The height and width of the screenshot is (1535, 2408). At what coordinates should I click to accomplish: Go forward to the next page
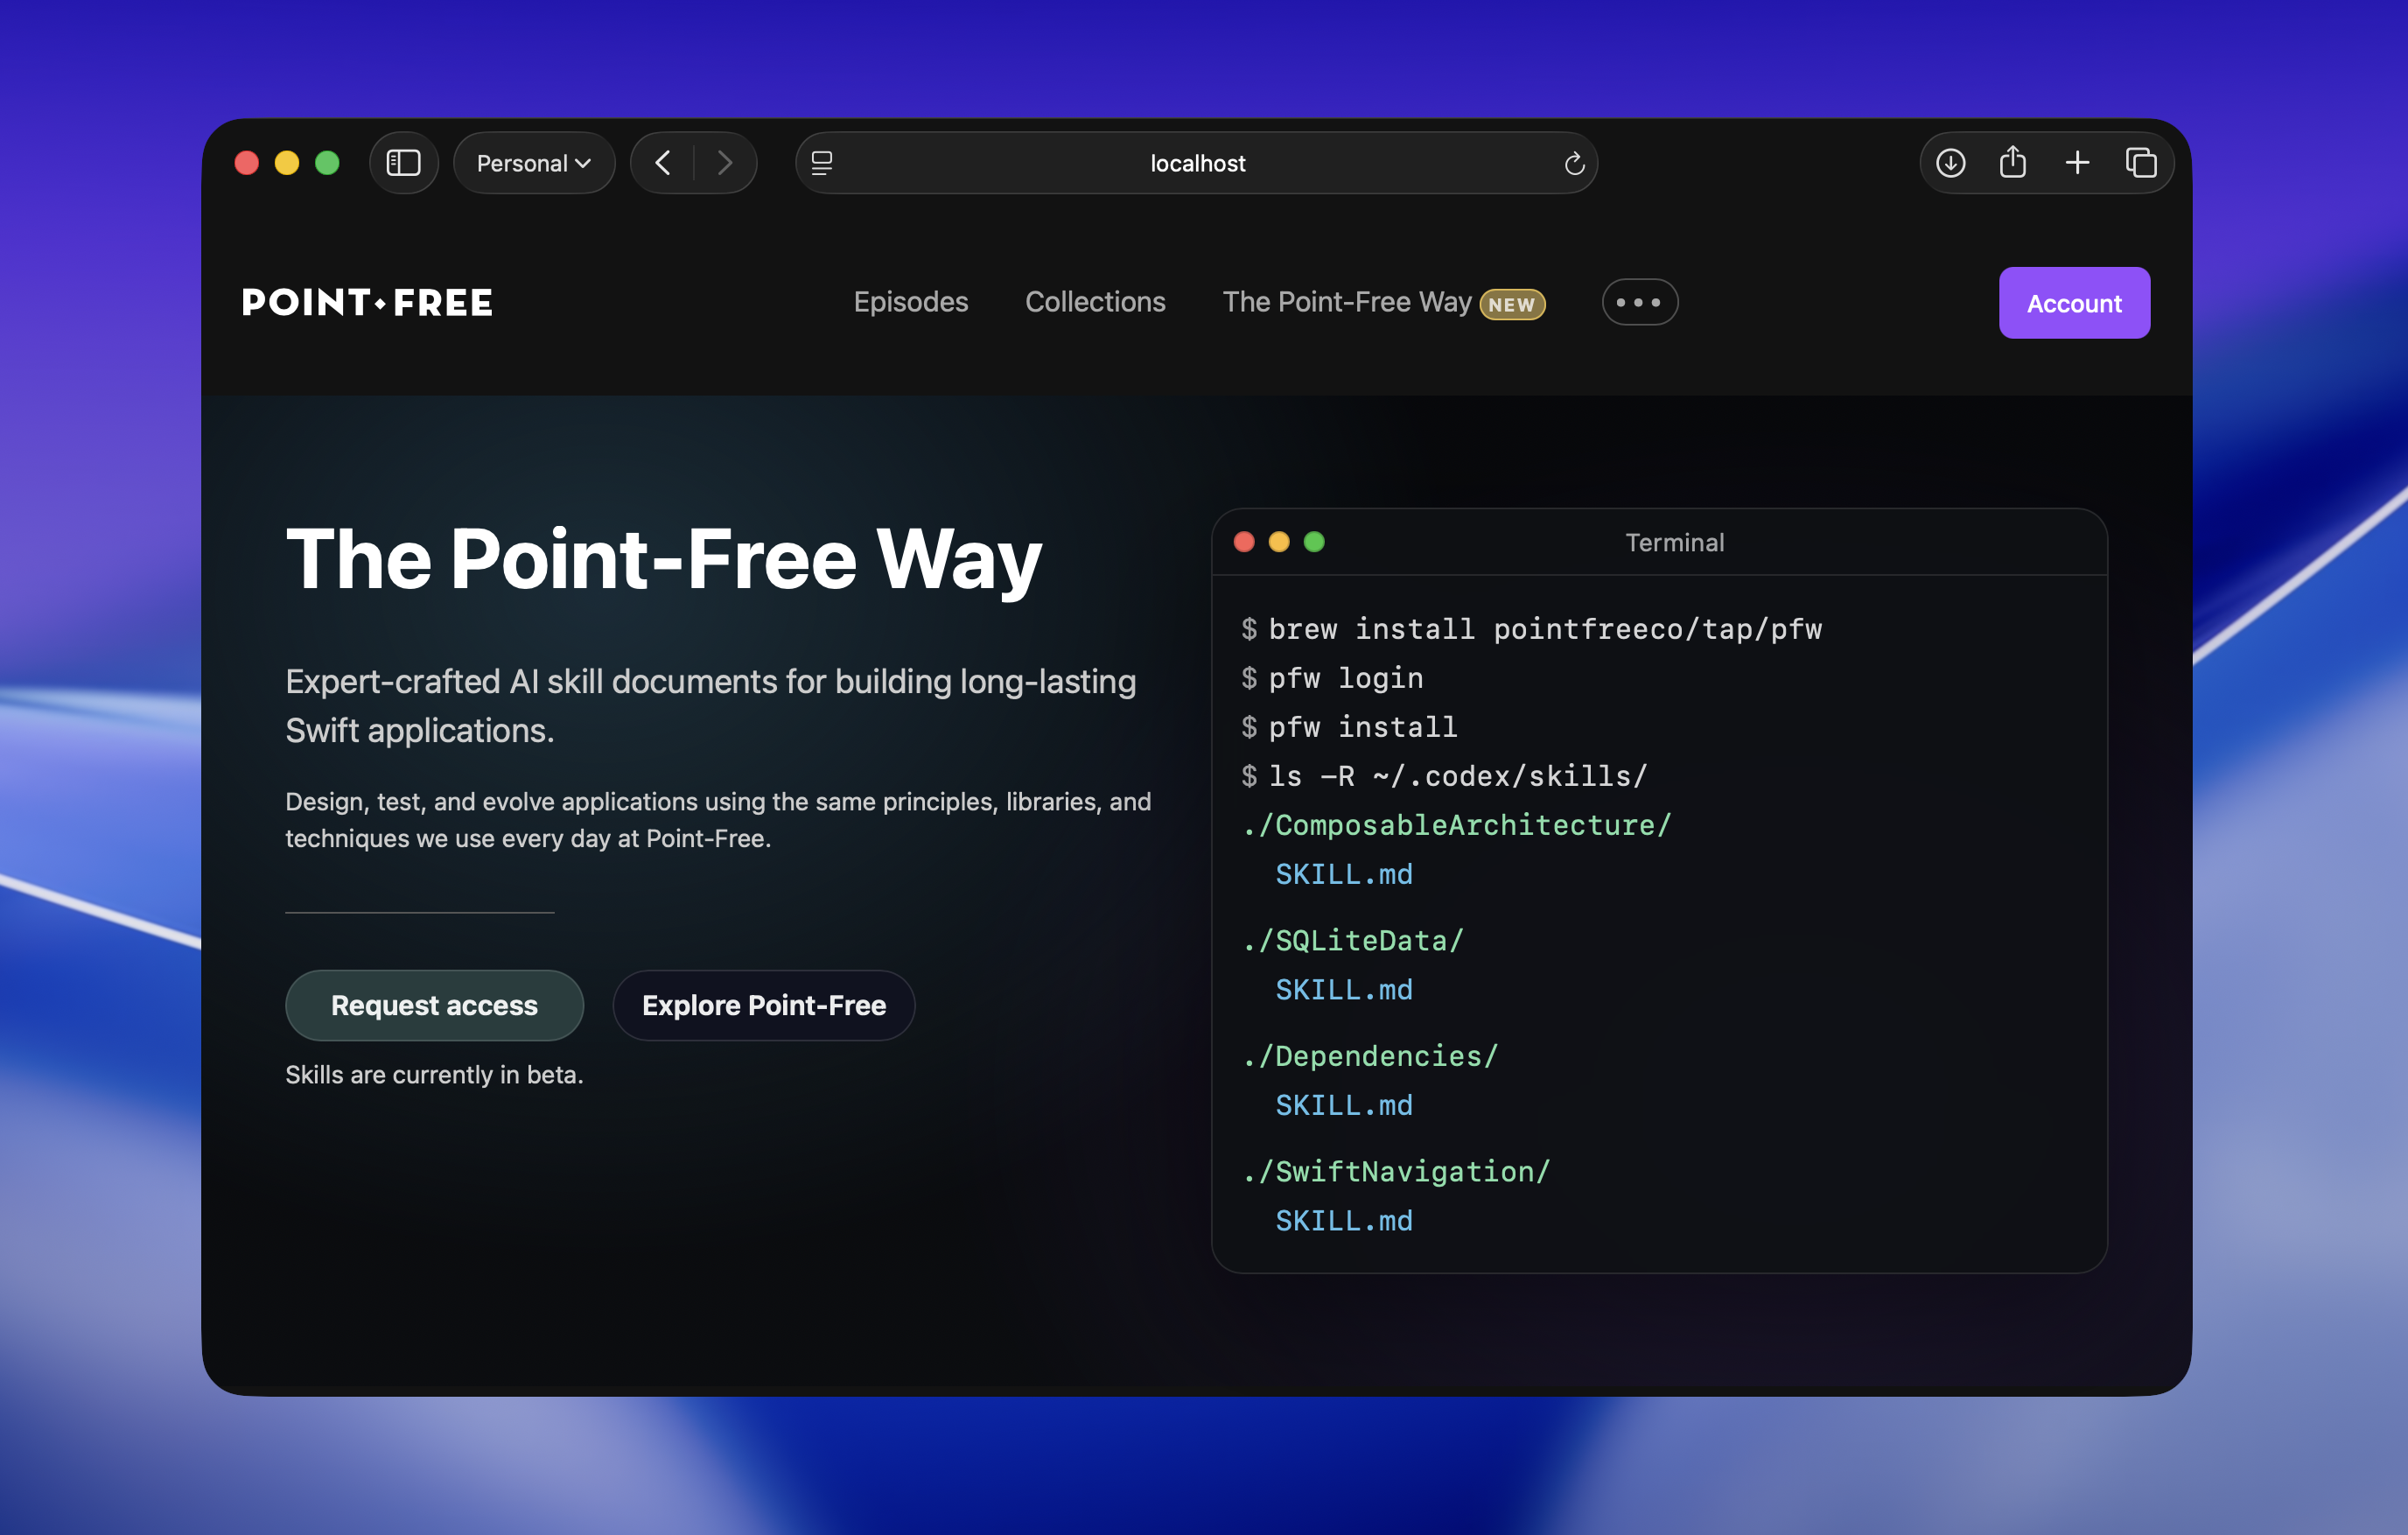tap(725, 163)
